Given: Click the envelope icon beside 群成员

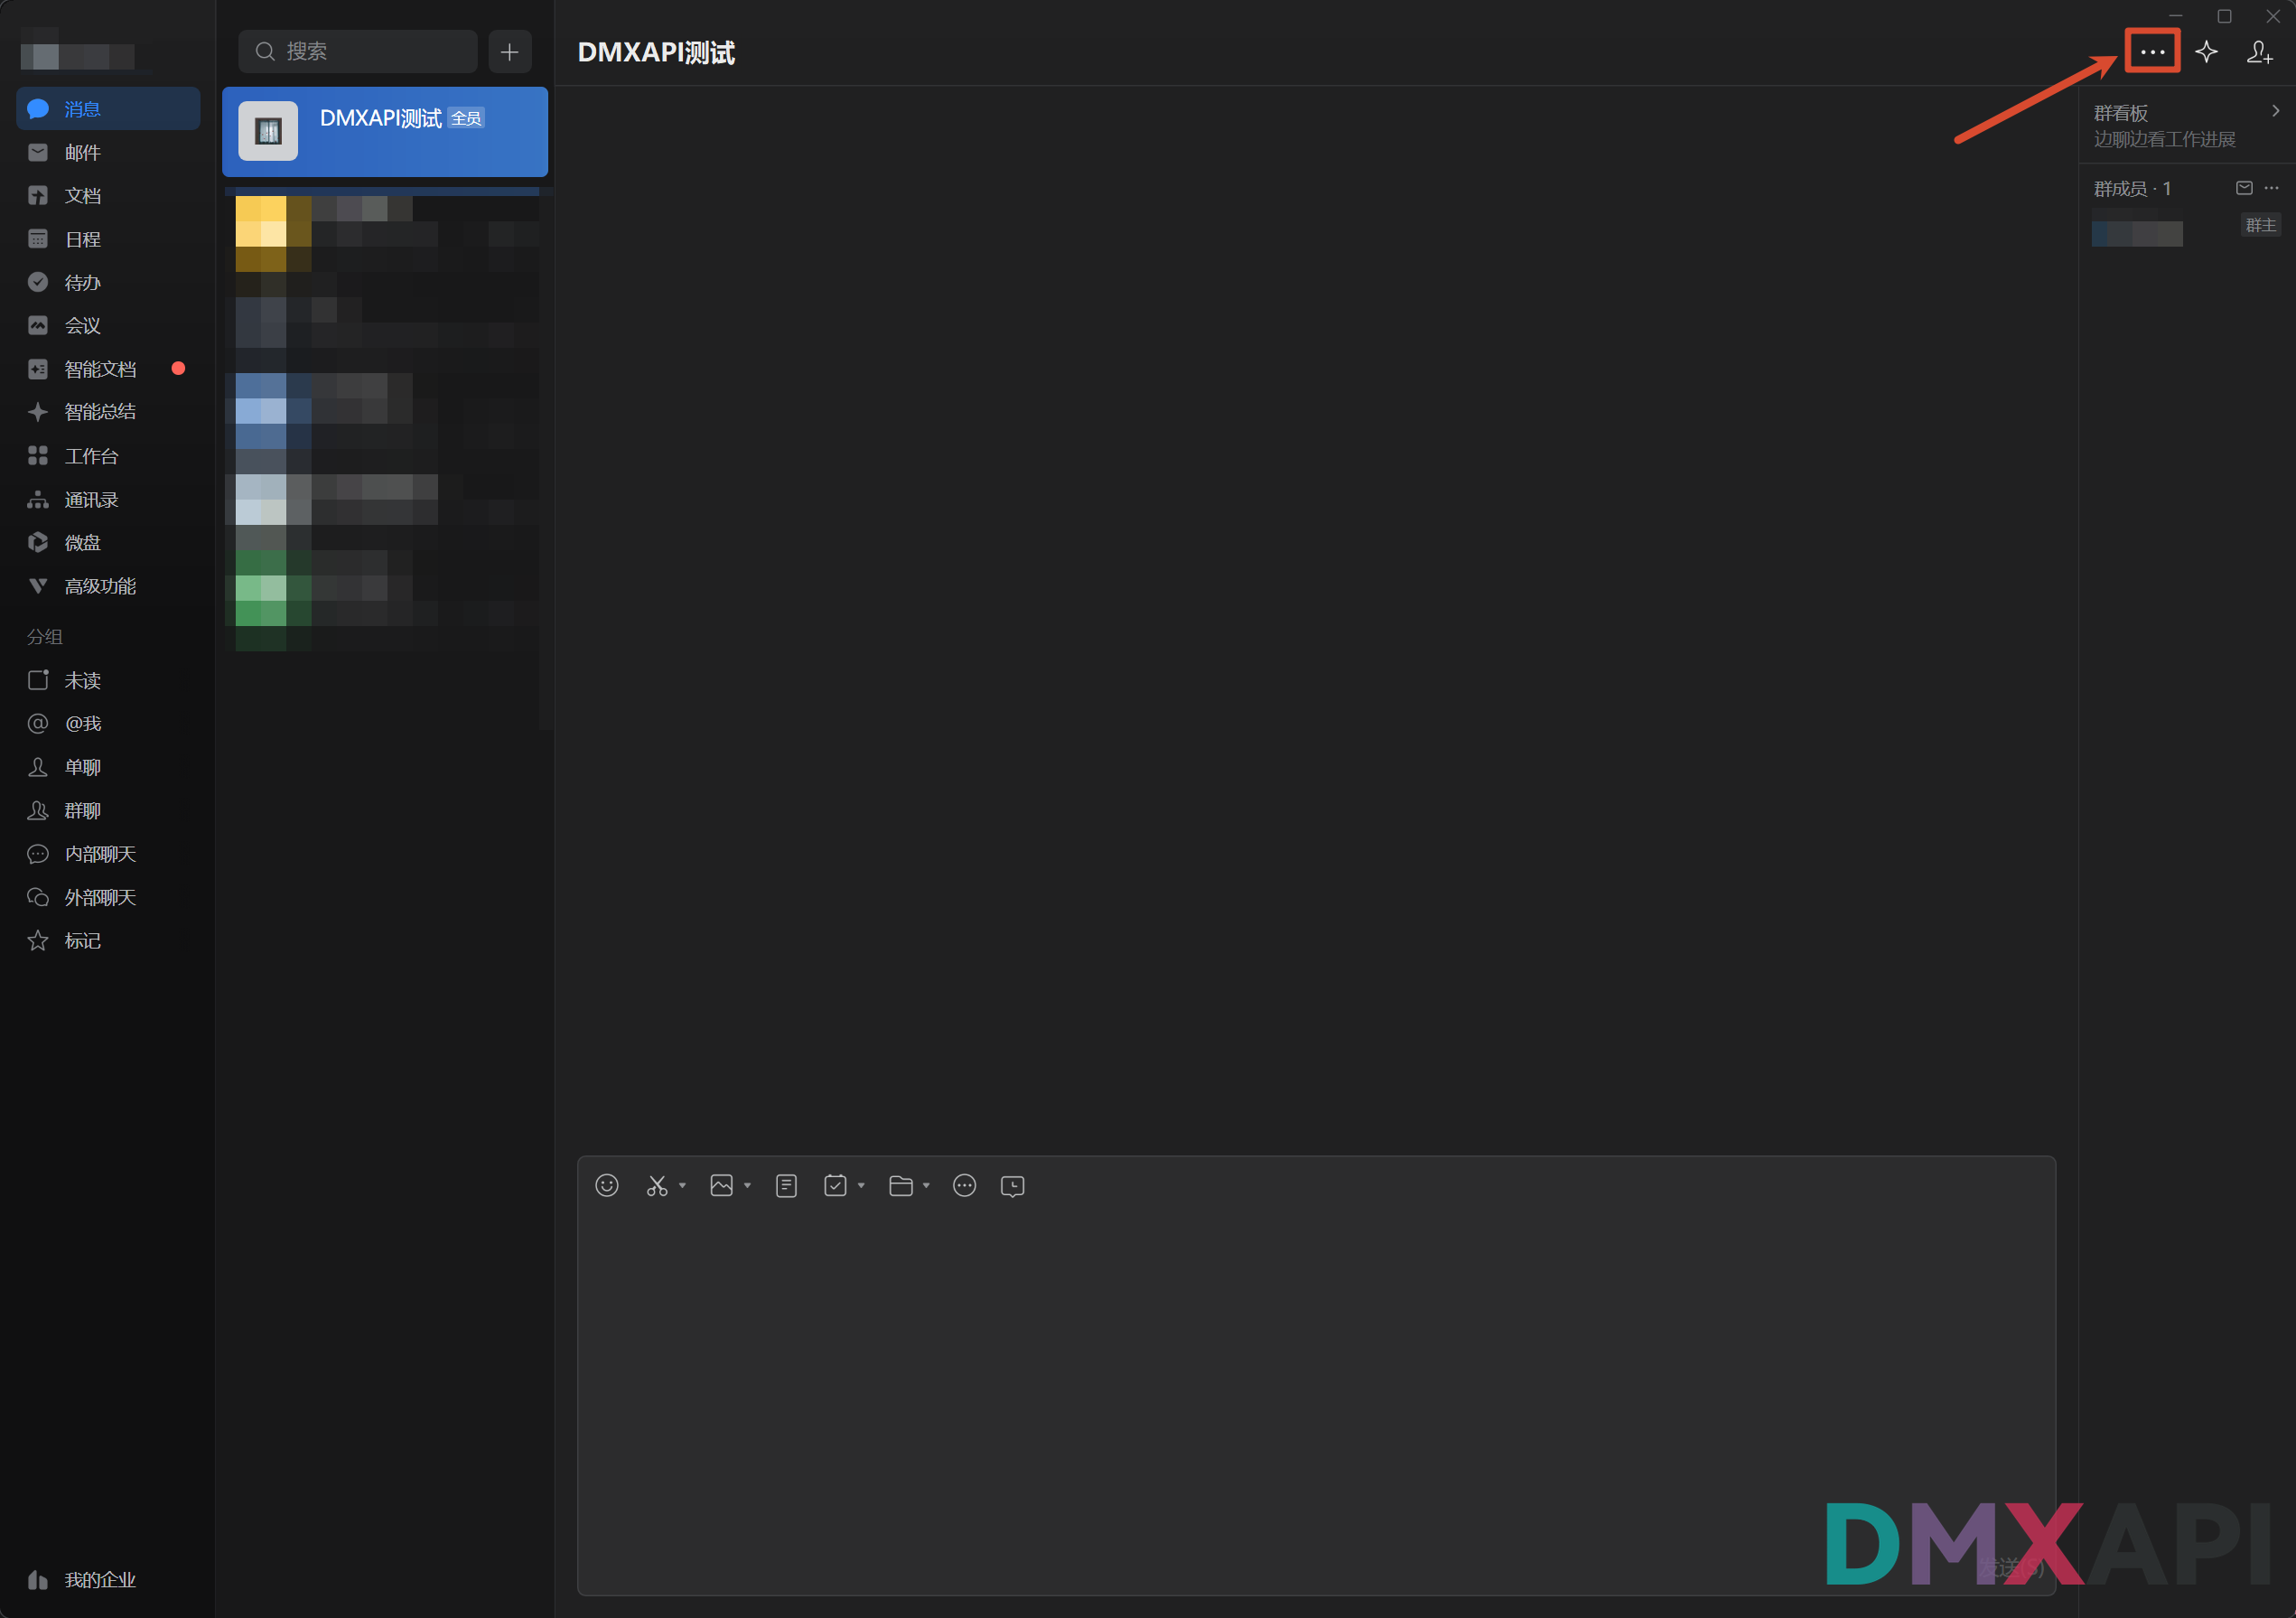Looking at the screenshot, I should point(2244,188).
